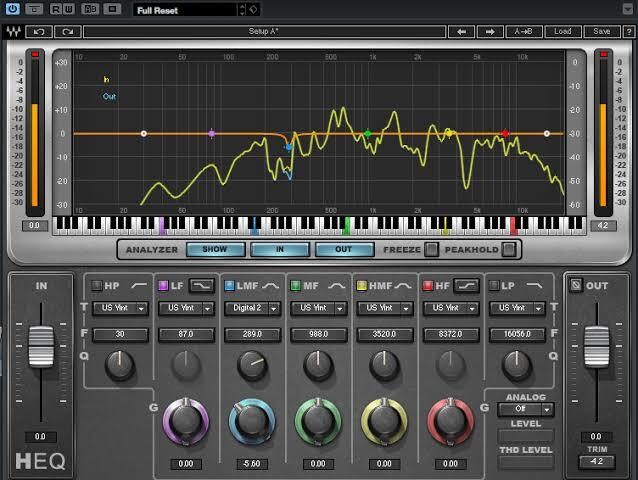Viewport: 638px width, 480px height.
Task: Click the LMF gain value 5.60
Action: pyautogui.click(x=252, y=464)
